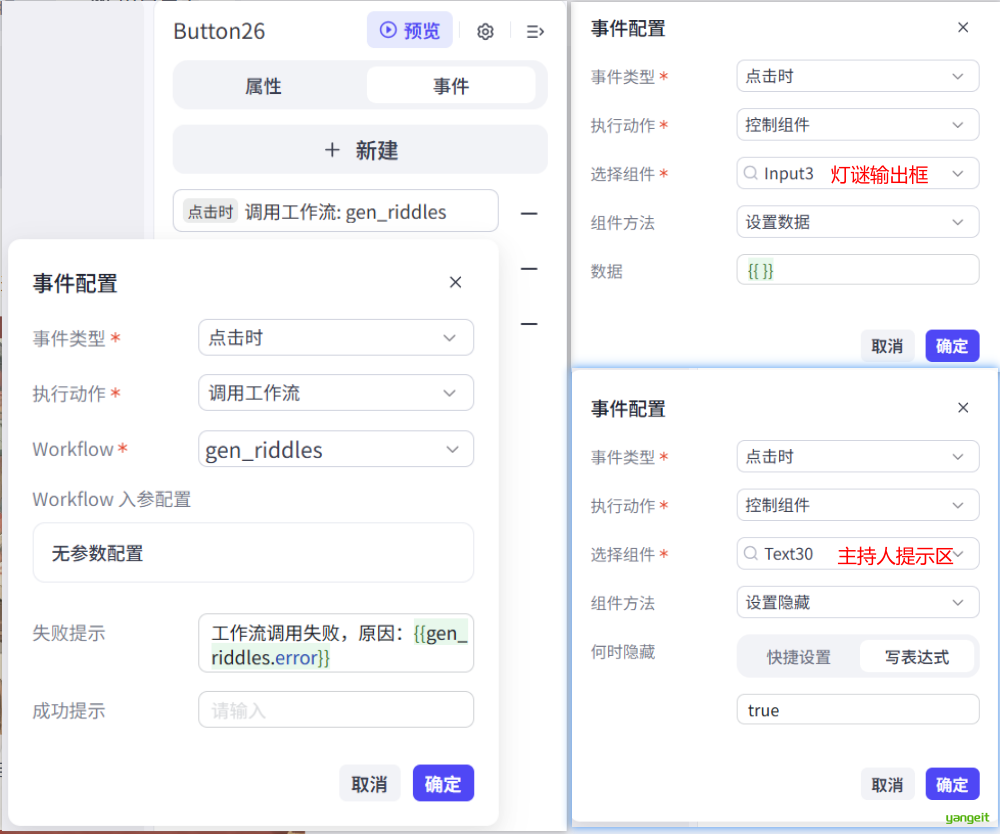The height and width of the screenshot is (834, 1000).
Task: Open the Workflow gen_riddles dropdown
Action: (336, 450)
